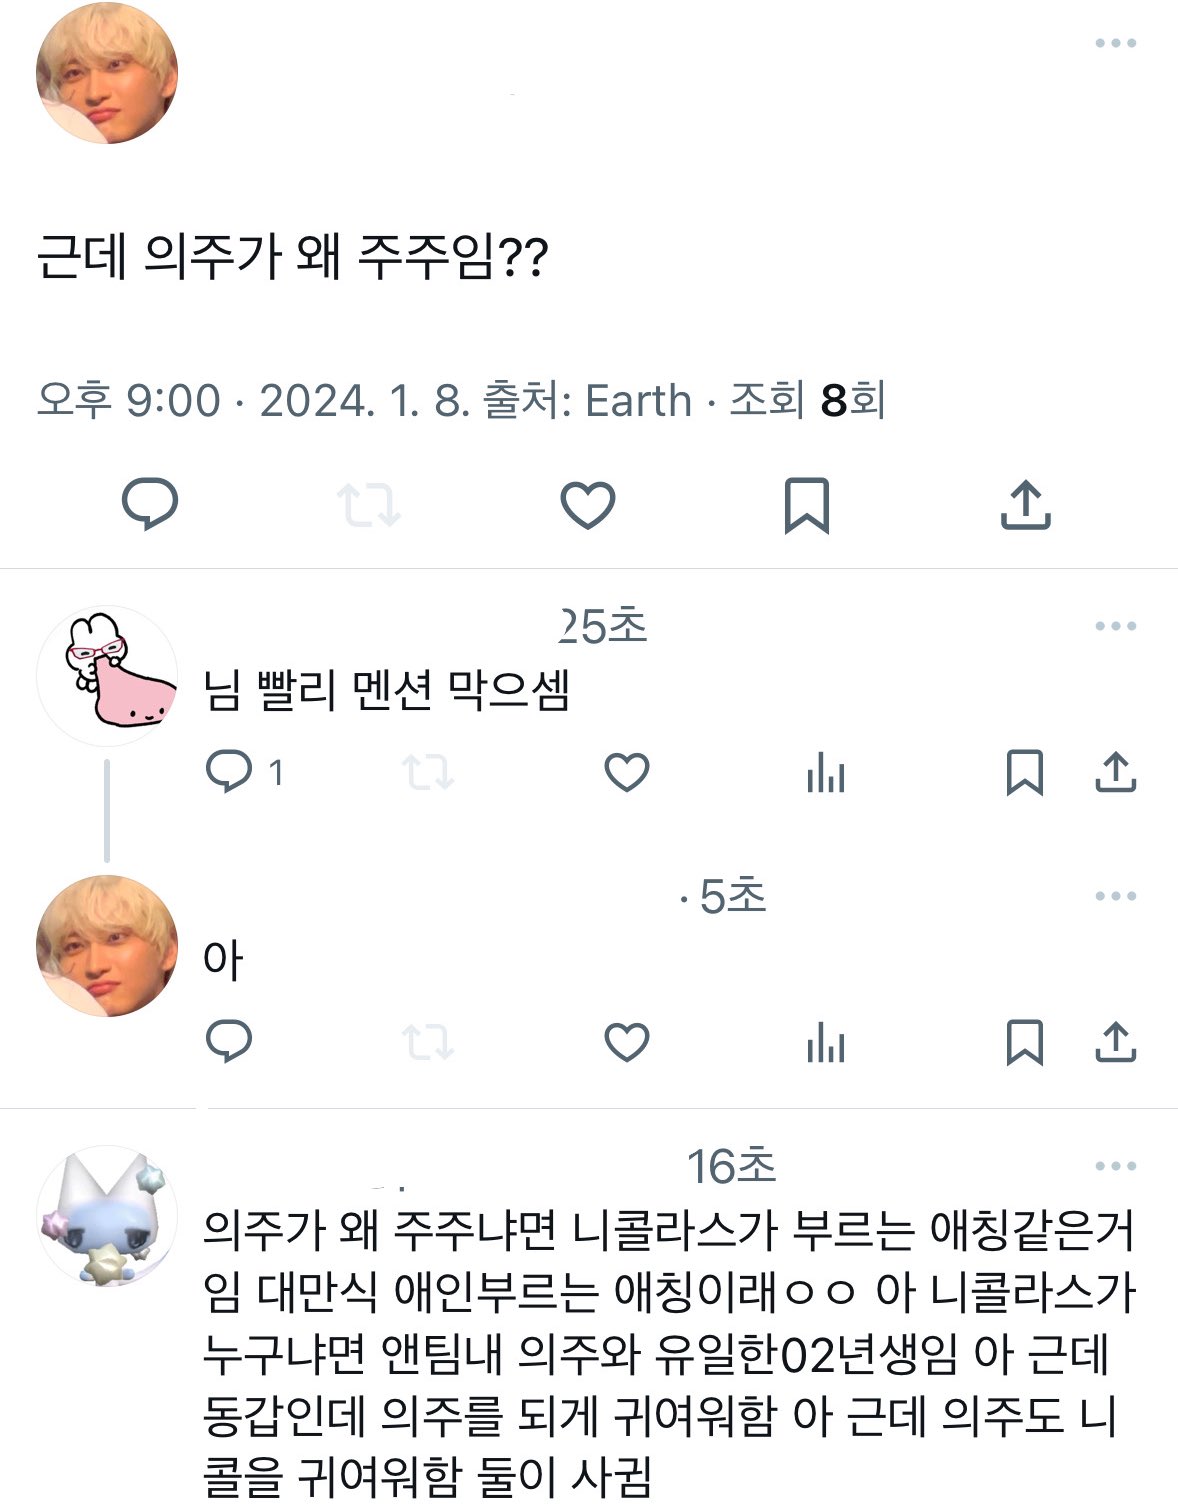Screen dimensions: 1178x1512
Task: Reply to the main tweet
Action: (150, 503)
